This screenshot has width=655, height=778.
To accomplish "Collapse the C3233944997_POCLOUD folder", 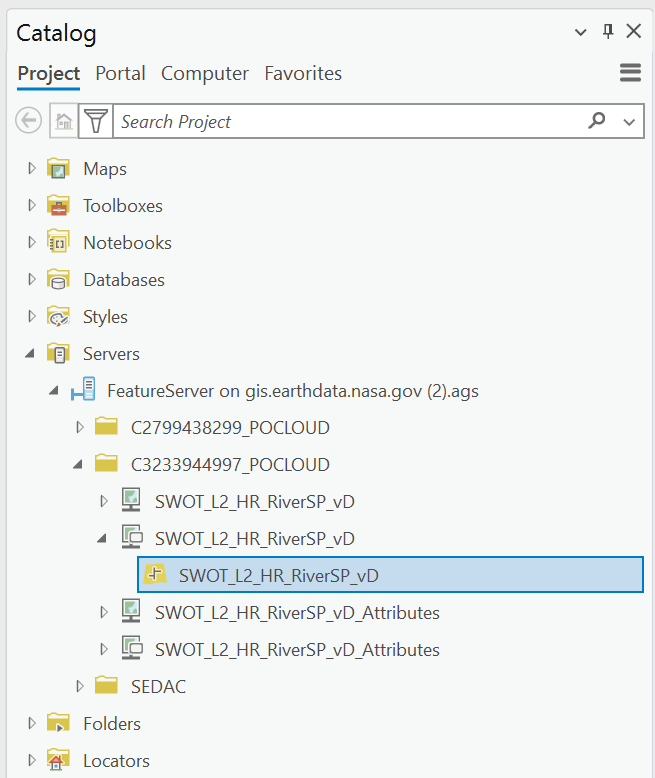I will tap(78, 465).
